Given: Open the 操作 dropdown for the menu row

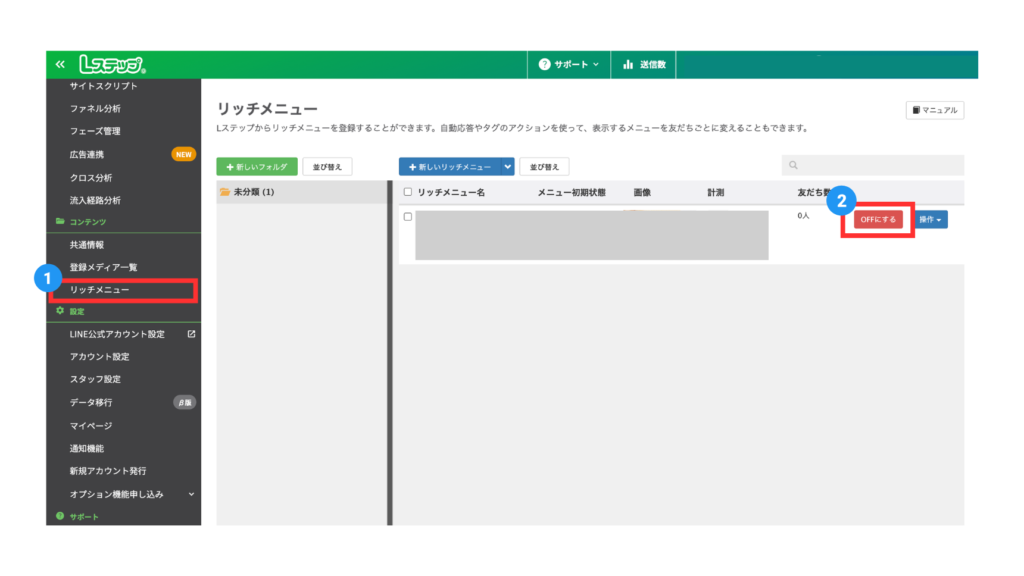Looking at the screenshot, I should (x=930, y=219).
